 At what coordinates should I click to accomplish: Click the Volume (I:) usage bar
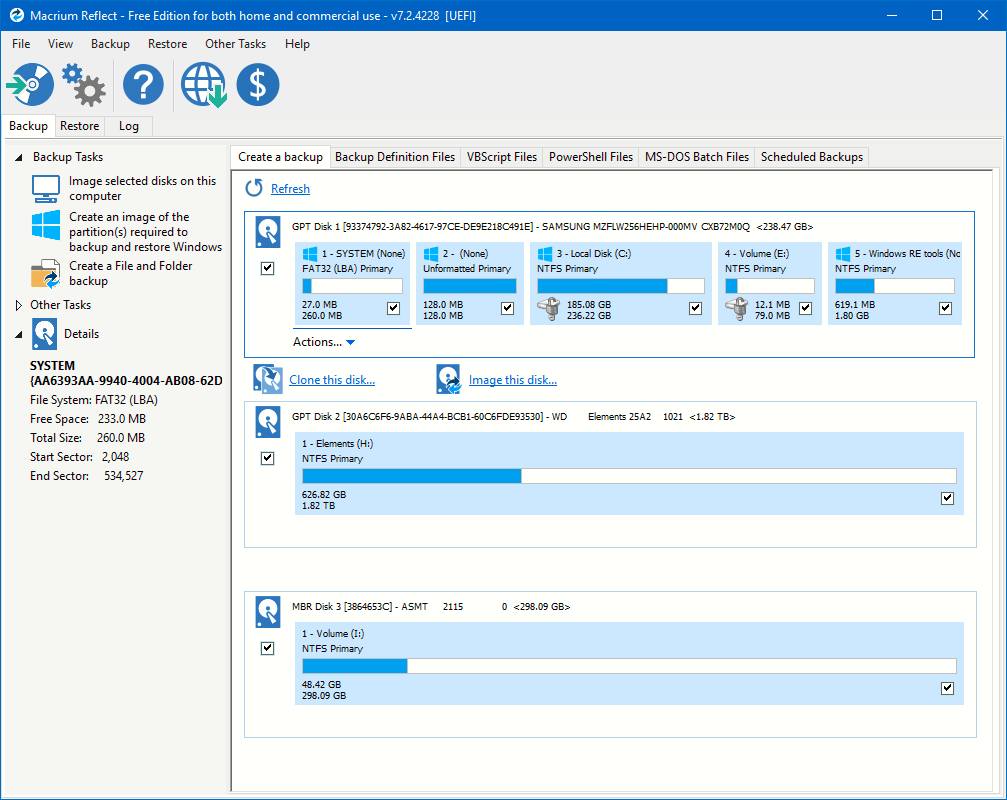point(629,666)
